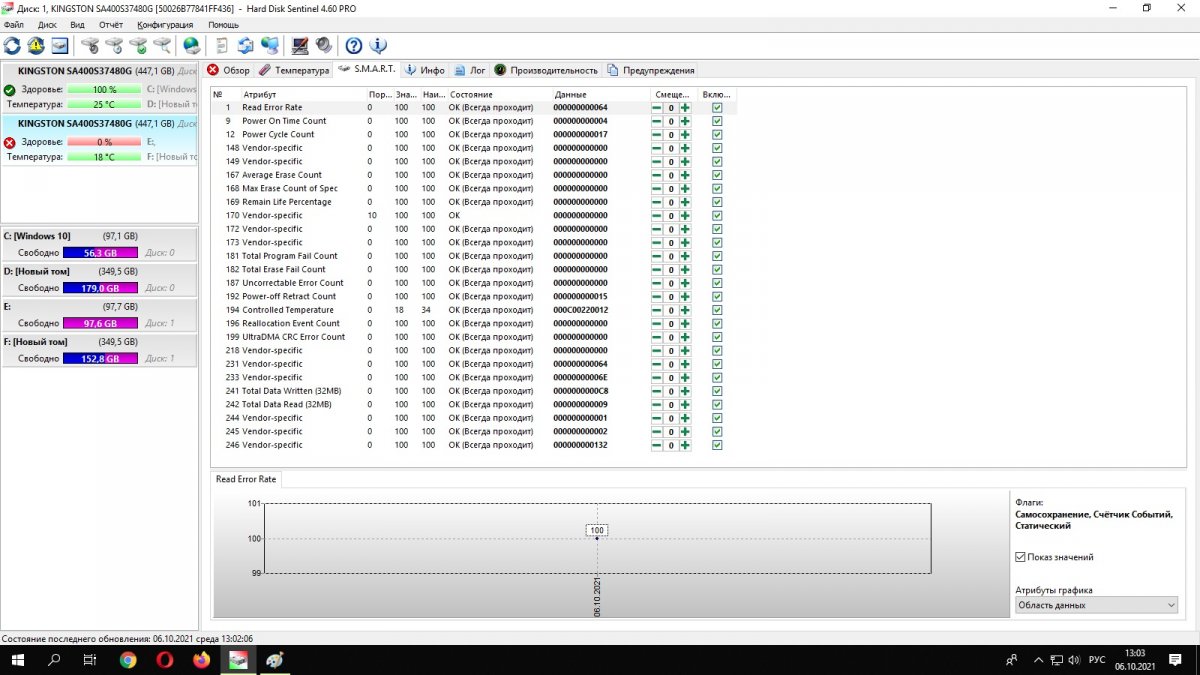This screenshot has height=675, width=1200.
Task: Decrease offset for Total Data Read
Action: point(656,404)
